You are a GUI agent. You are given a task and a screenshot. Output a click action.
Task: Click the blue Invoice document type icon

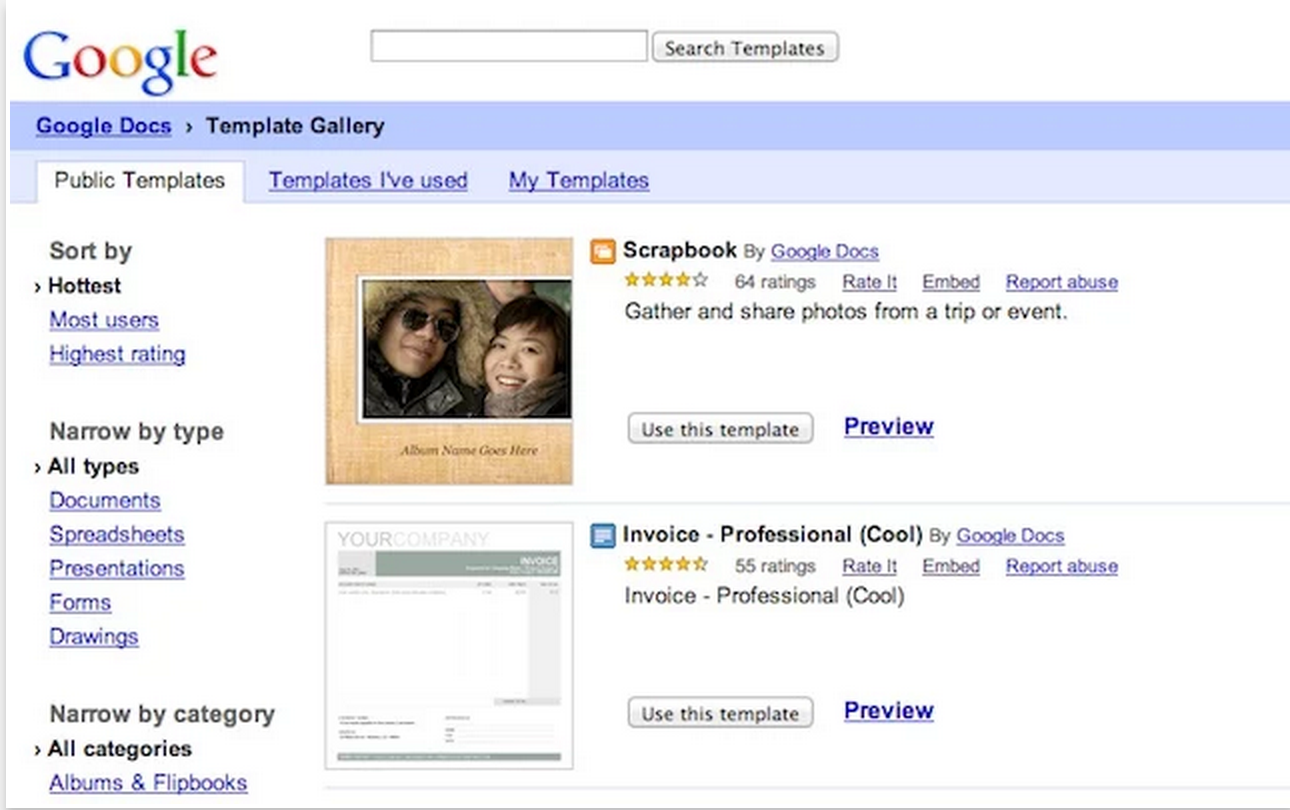coord(602,536)
